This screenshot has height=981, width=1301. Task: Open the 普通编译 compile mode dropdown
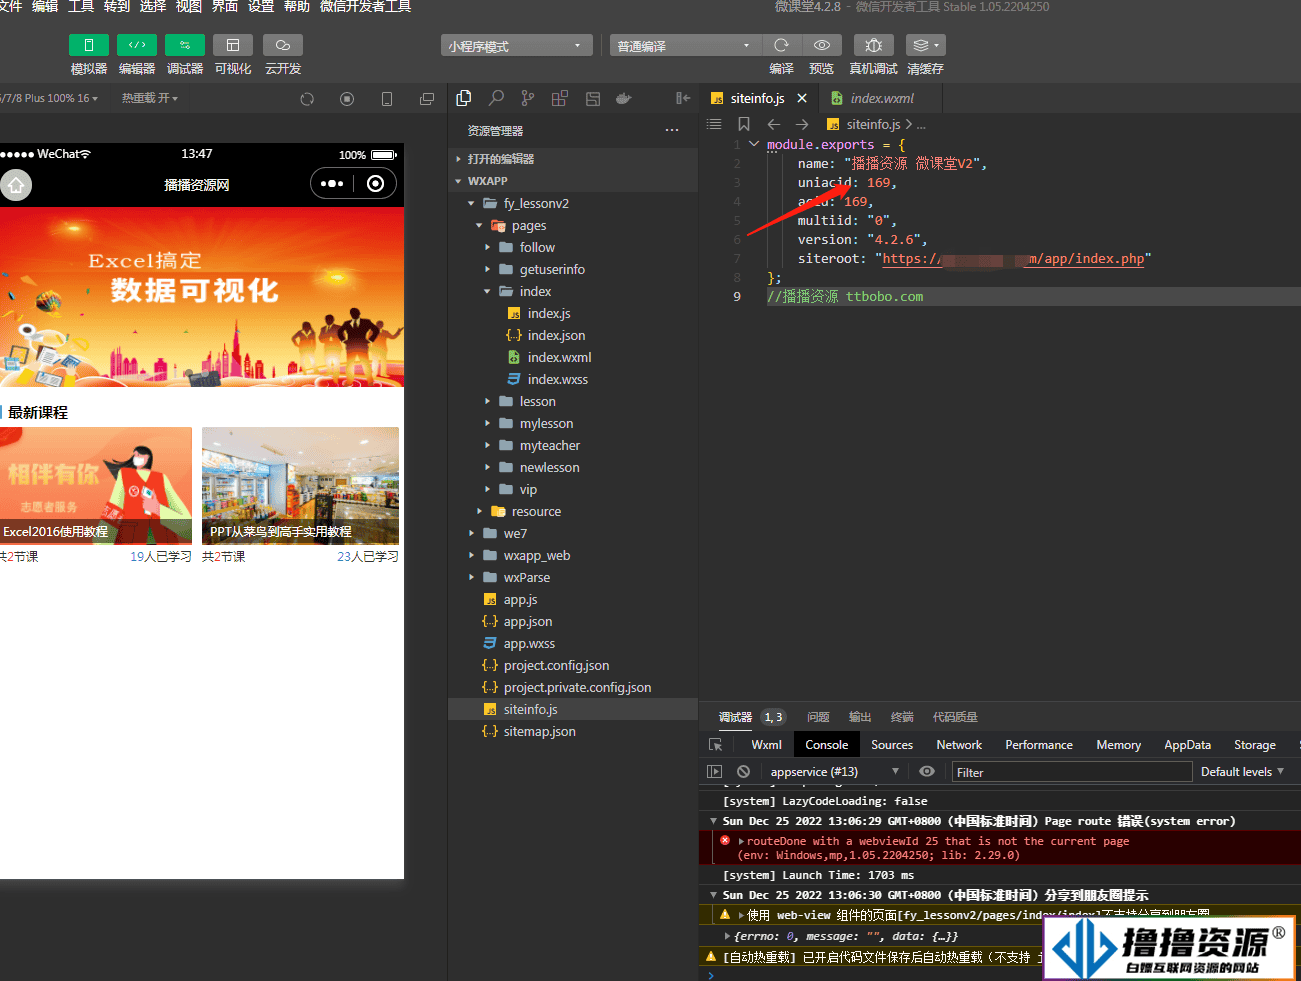pos(685,46)
